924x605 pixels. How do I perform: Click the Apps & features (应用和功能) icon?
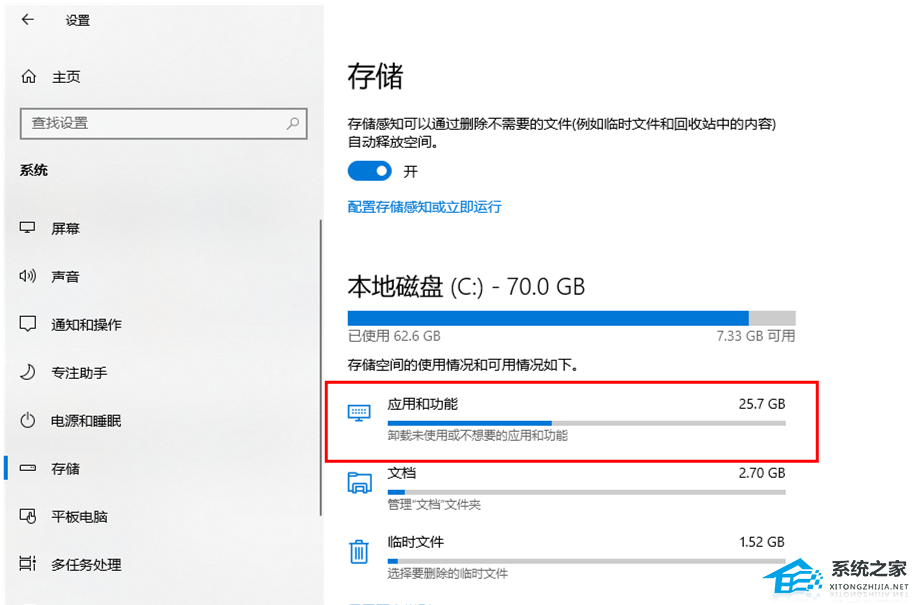coord(358,413)
